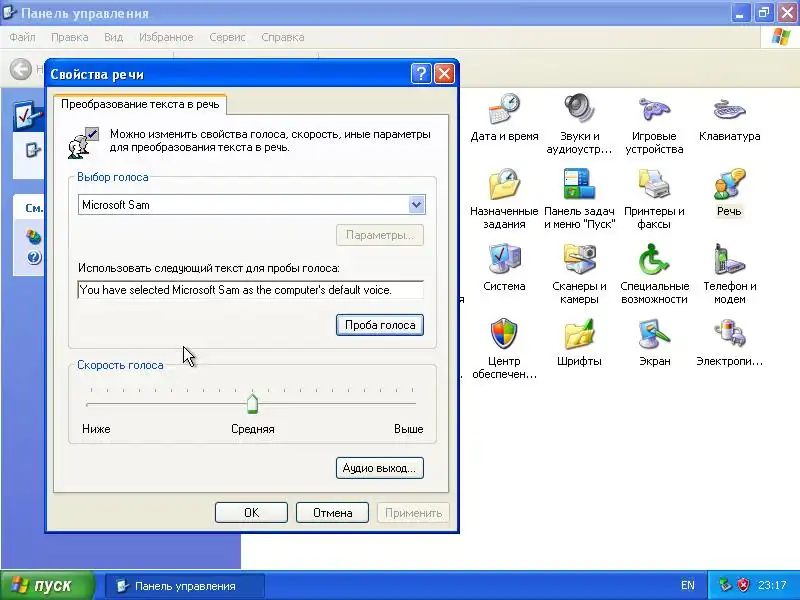Open the voice selection dropdown arrow
The width and height of the screenshot is (800, 600).
416,205
